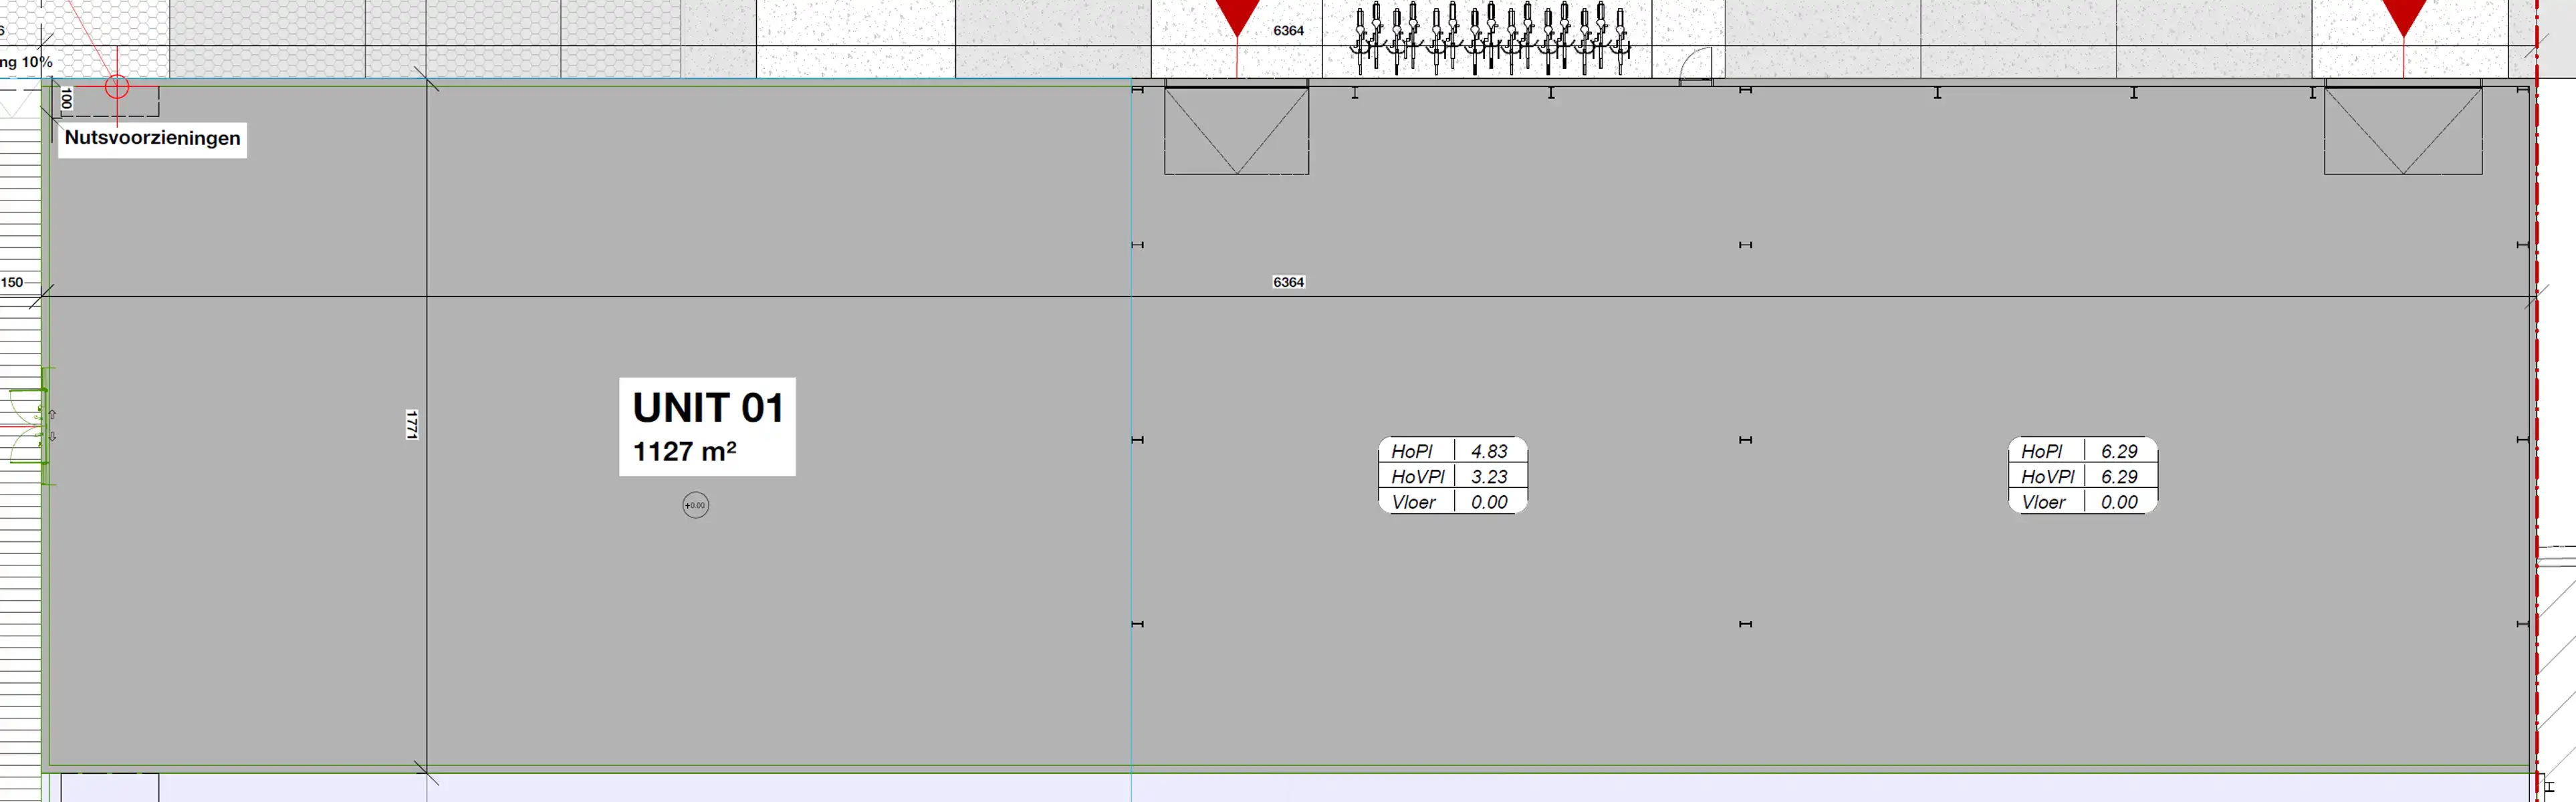This screenshot has width=2576, height=802.
Task: Click the UNIT 01 room label
Action: 707,408
